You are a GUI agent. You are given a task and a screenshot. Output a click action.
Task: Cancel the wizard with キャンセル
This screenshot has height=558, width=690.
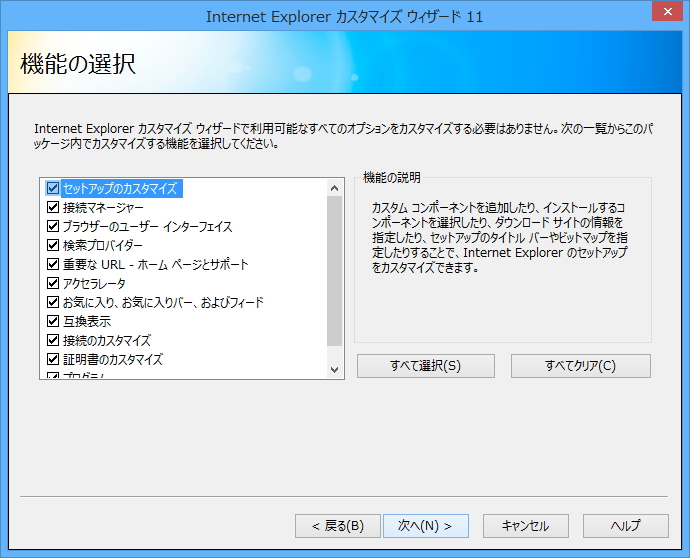coord(525,526)
